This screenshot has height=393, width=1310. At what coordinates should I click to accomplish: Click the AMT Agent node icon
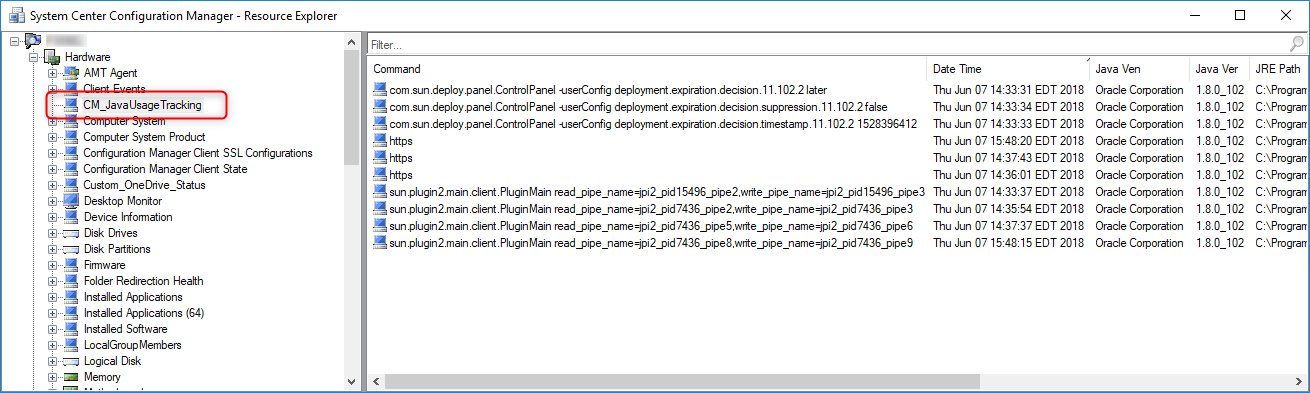pyautogui.click(x=71, y=73)
